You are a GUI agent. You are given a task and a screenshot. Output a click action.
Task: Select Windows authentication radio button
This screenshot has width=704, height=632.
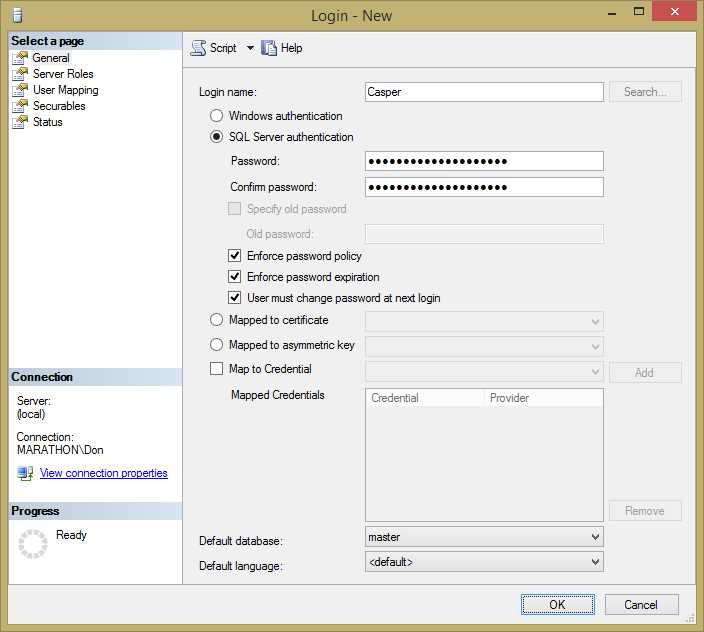tap(216, 116)
